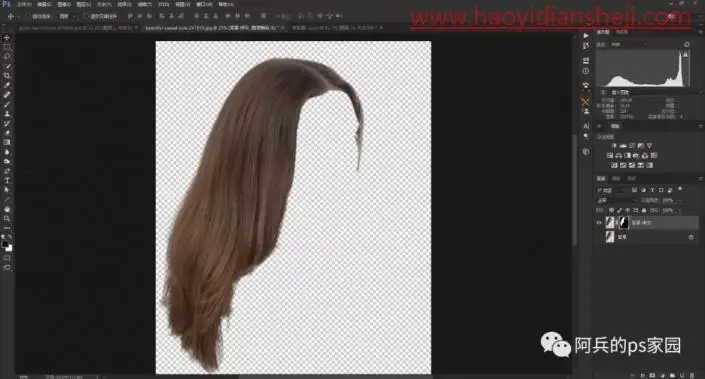
Task: Toggle lock position in Layers panel
Action: point(628,210)
